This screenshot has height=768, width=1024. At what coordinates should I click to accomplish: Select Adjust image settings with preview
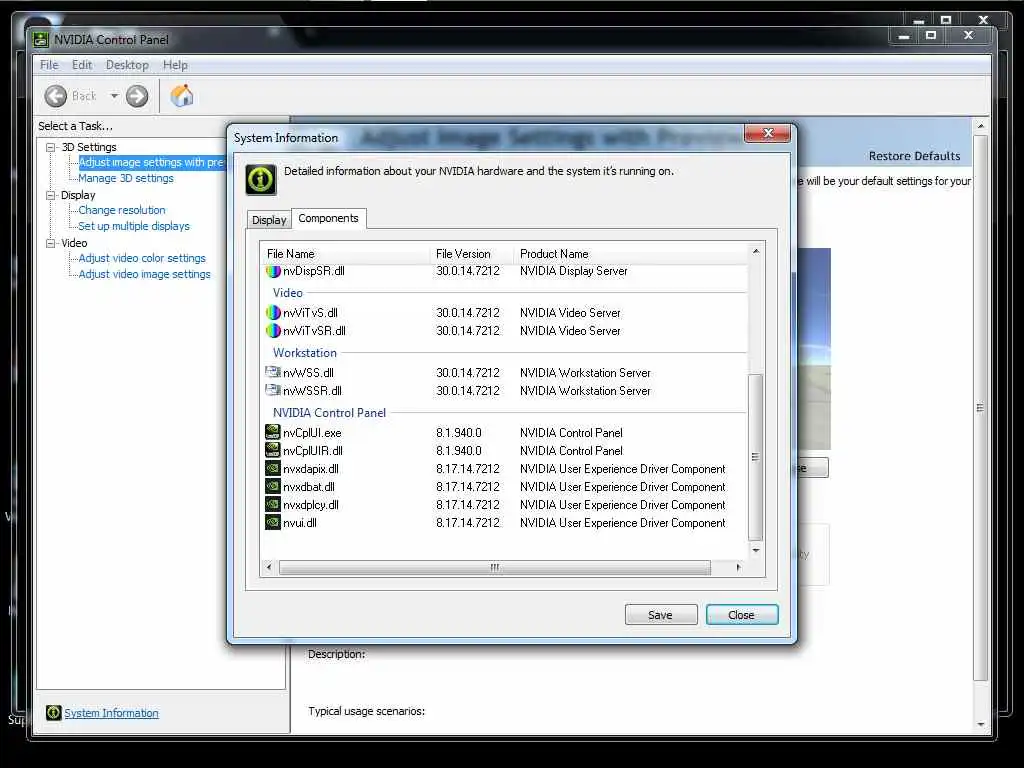point(152,162)
